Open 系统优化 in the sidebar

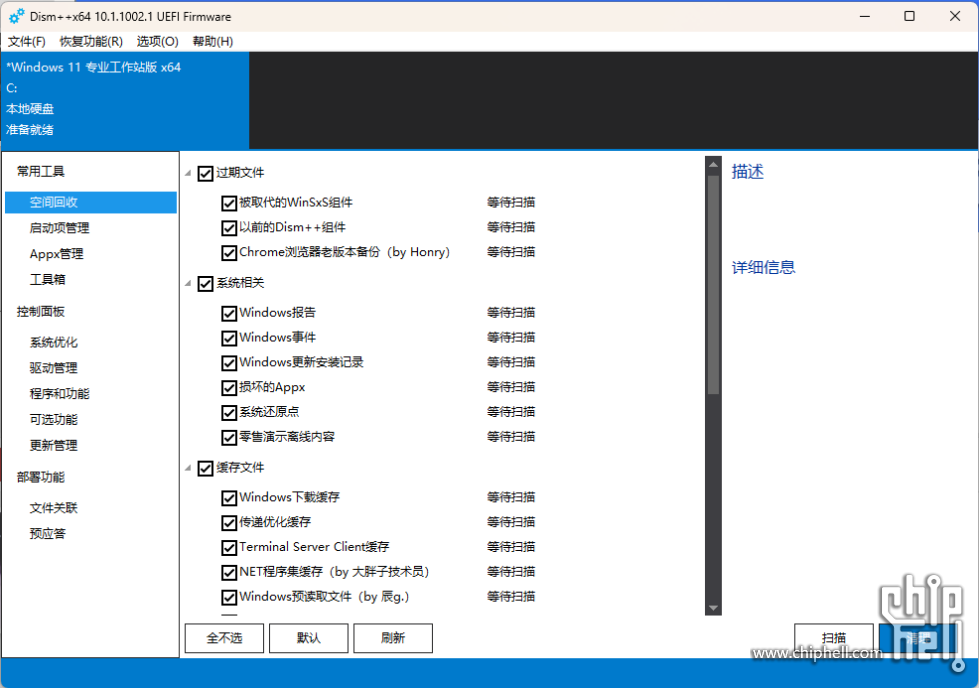click(54, 342)
